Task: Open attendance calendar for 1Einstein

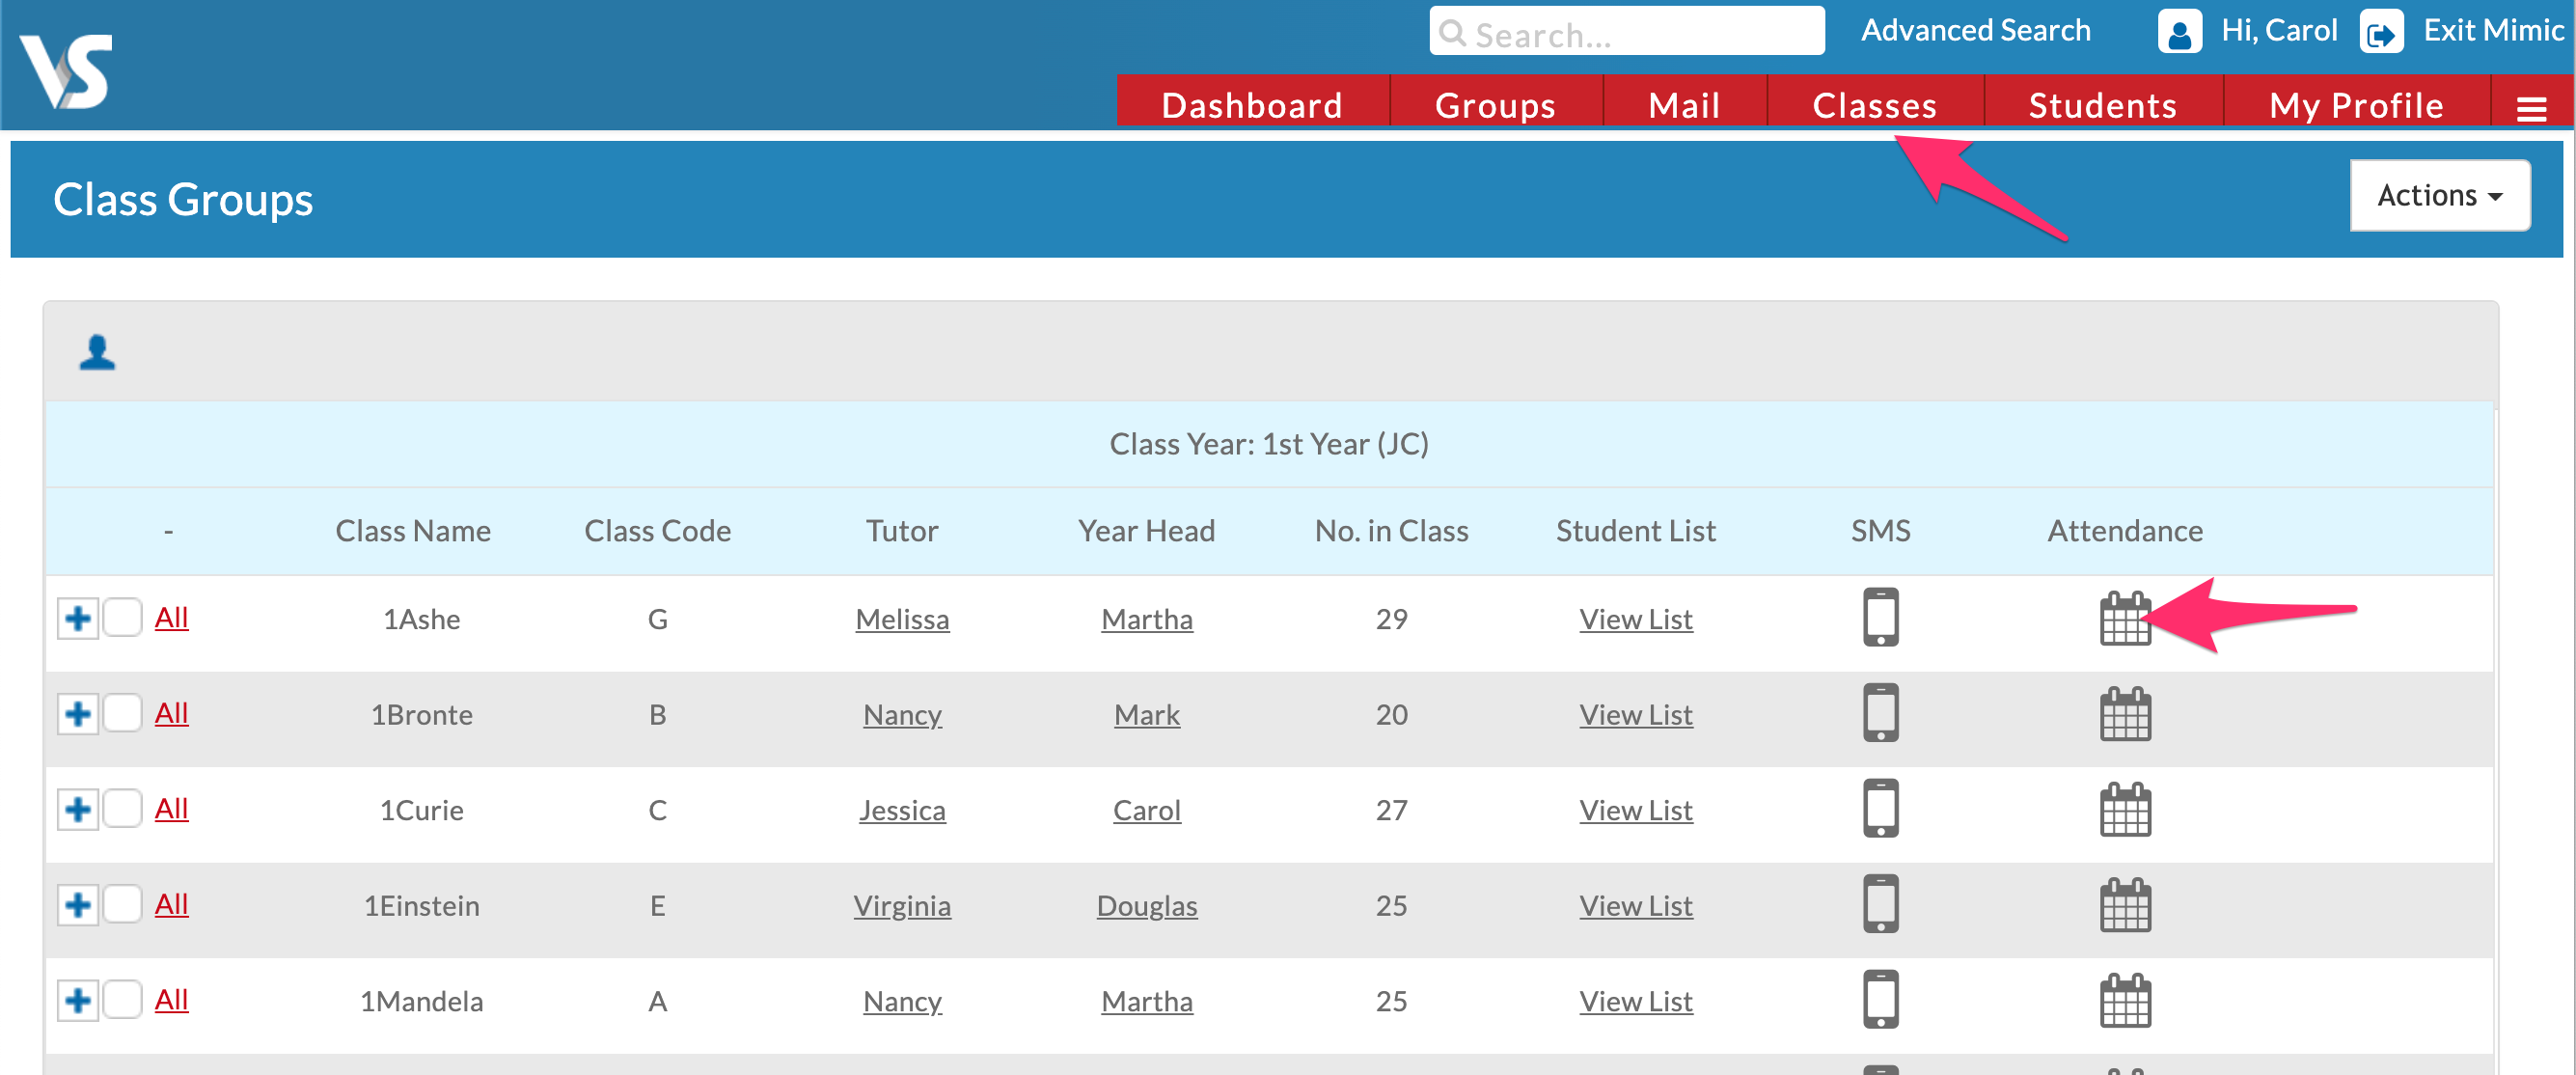Action: (x=2125, y=905)
